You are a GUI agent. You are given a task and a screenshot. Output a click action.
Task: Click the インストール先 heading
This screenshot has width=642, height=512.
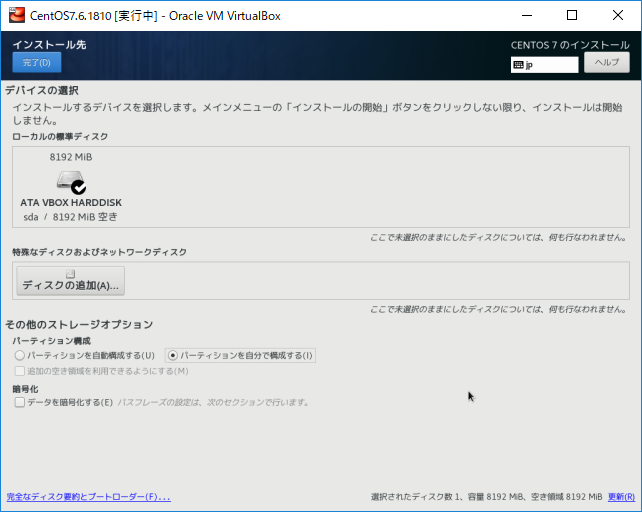click(50, 45)
